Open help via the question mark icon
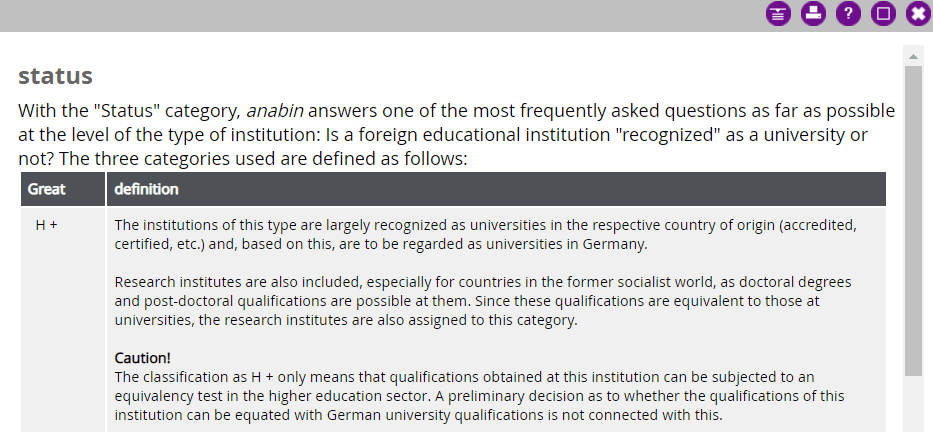This screenshot has width=933, height=432. click(x=848, y=14)
